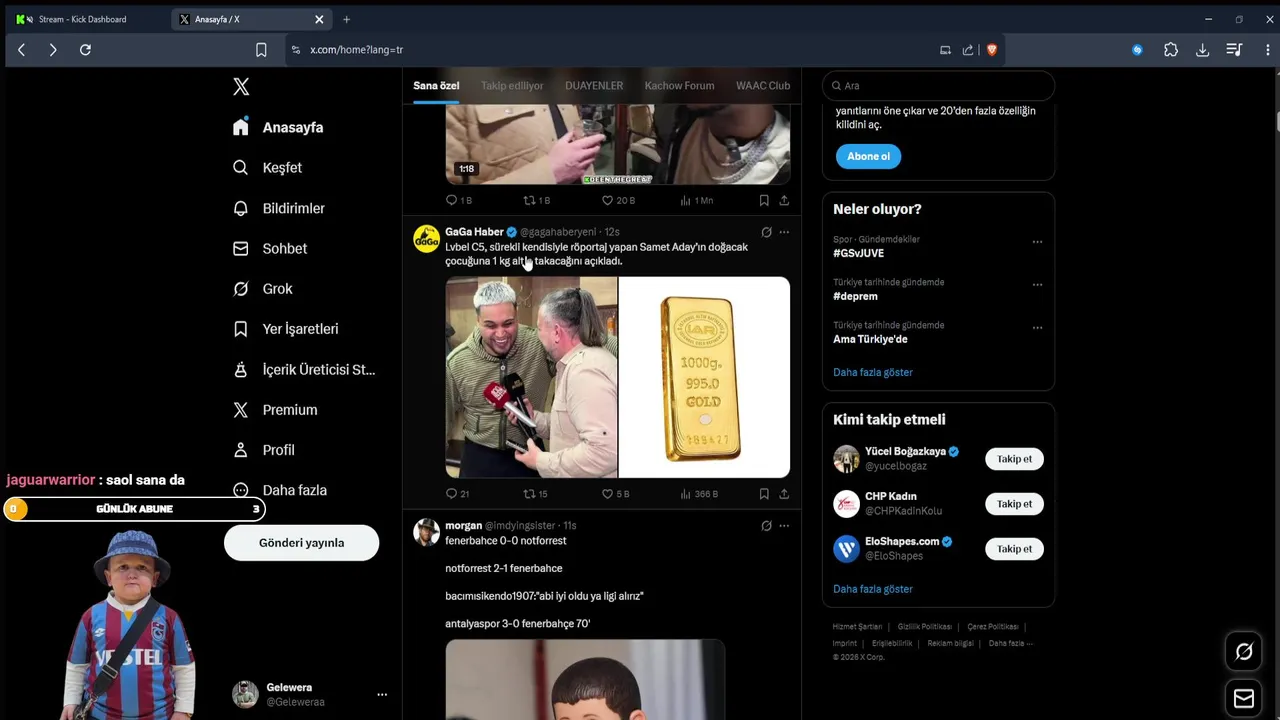Open Grok from sidebar

tap(263, 289)
